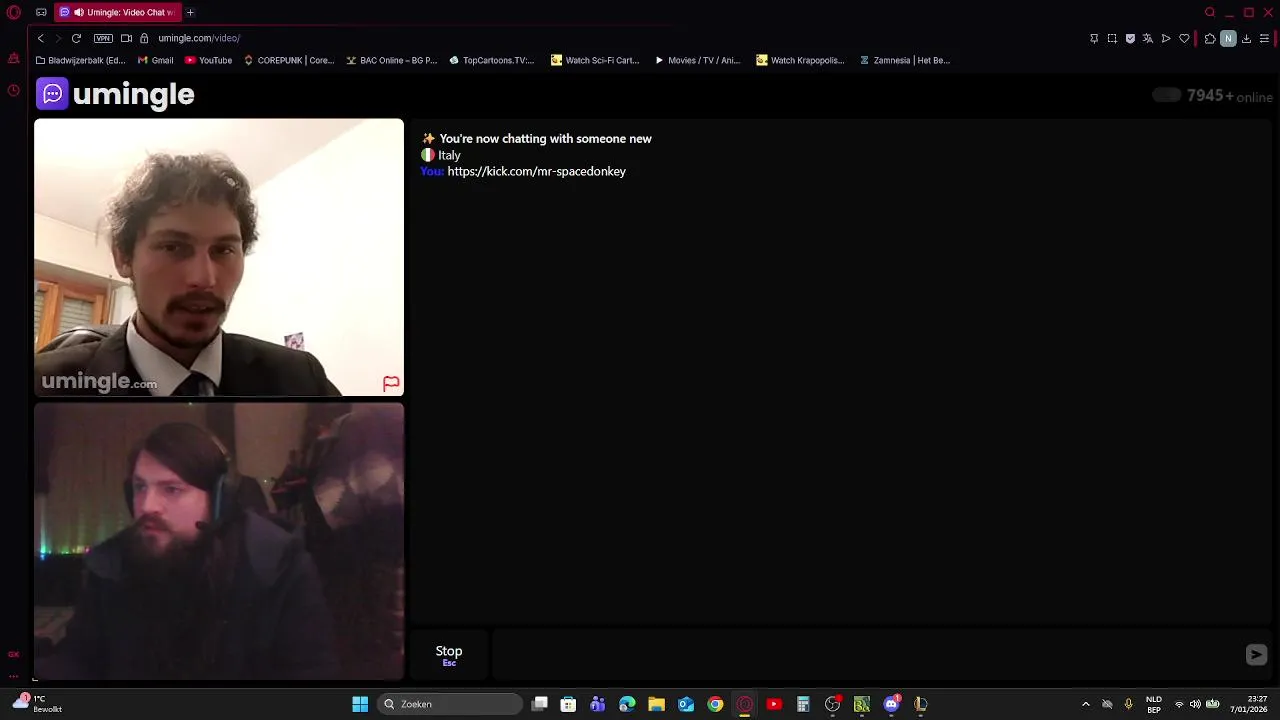
Task: Open the sidebar history clock icon
Action: [14, 90]
